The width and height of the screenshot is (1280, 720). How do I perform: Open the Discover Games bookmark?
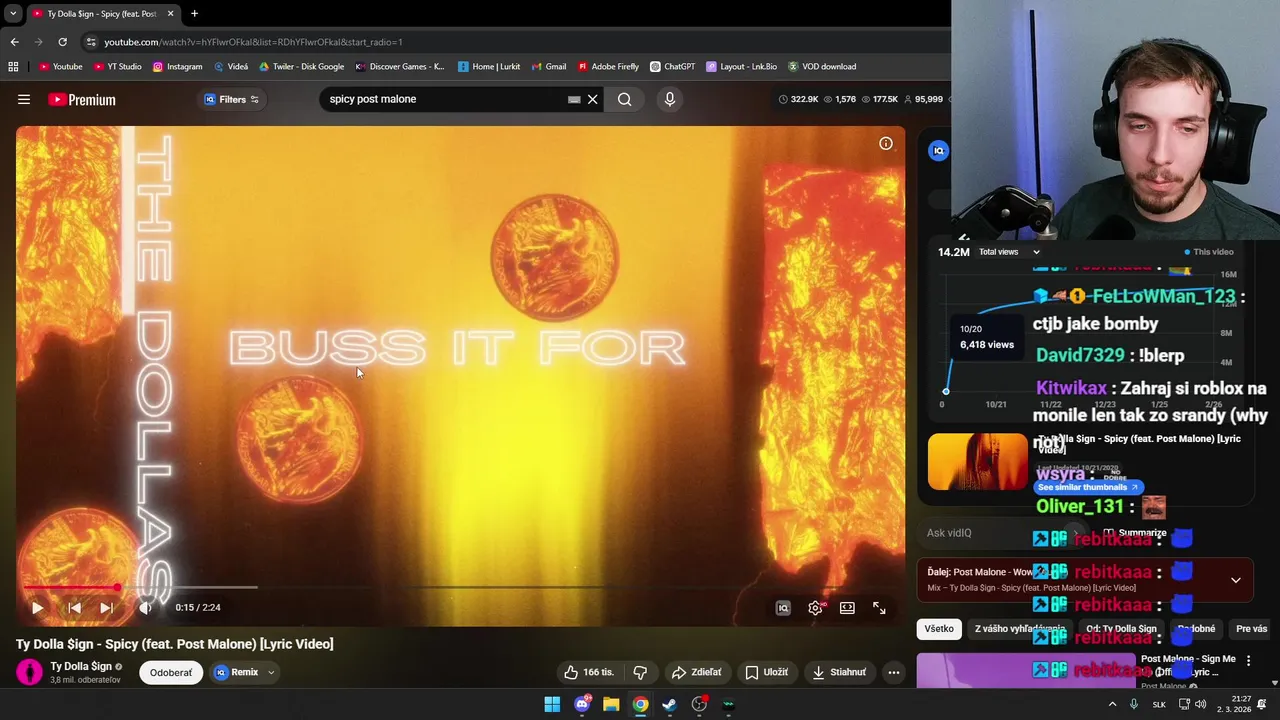(399, 67)
